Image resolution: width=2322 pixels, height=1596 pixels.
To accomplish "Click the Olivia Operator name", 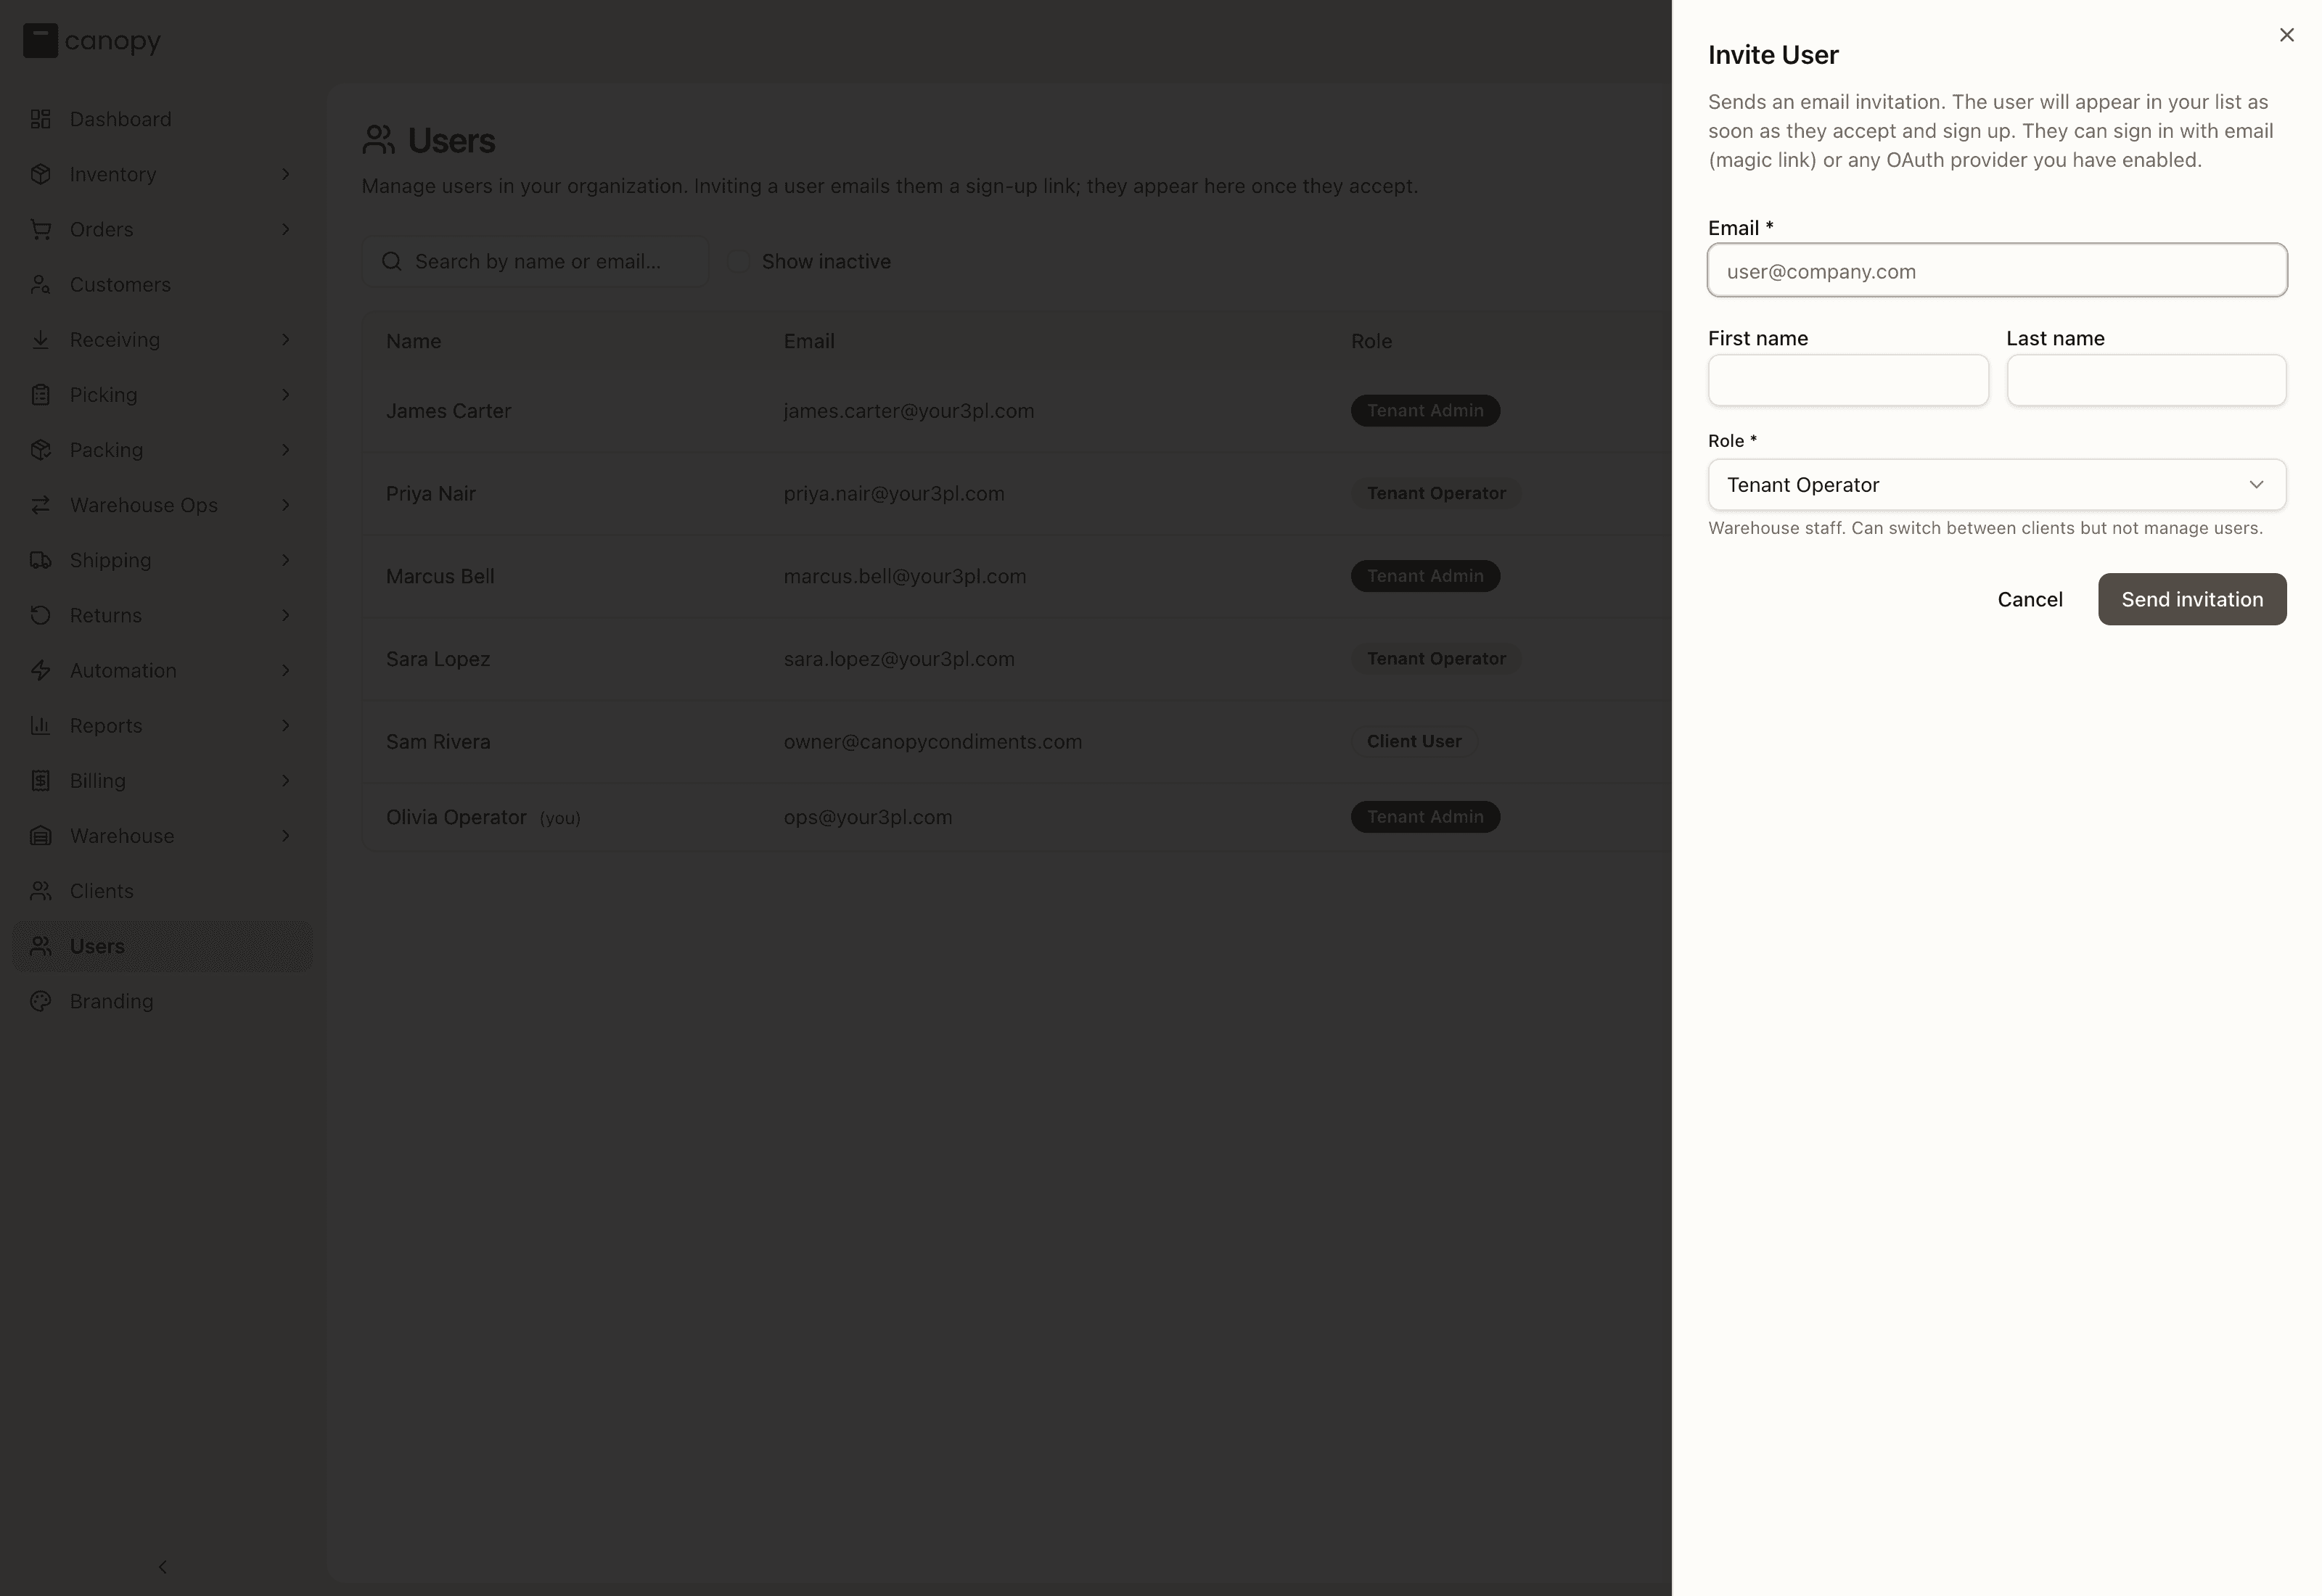I will (x=456, y=817).
